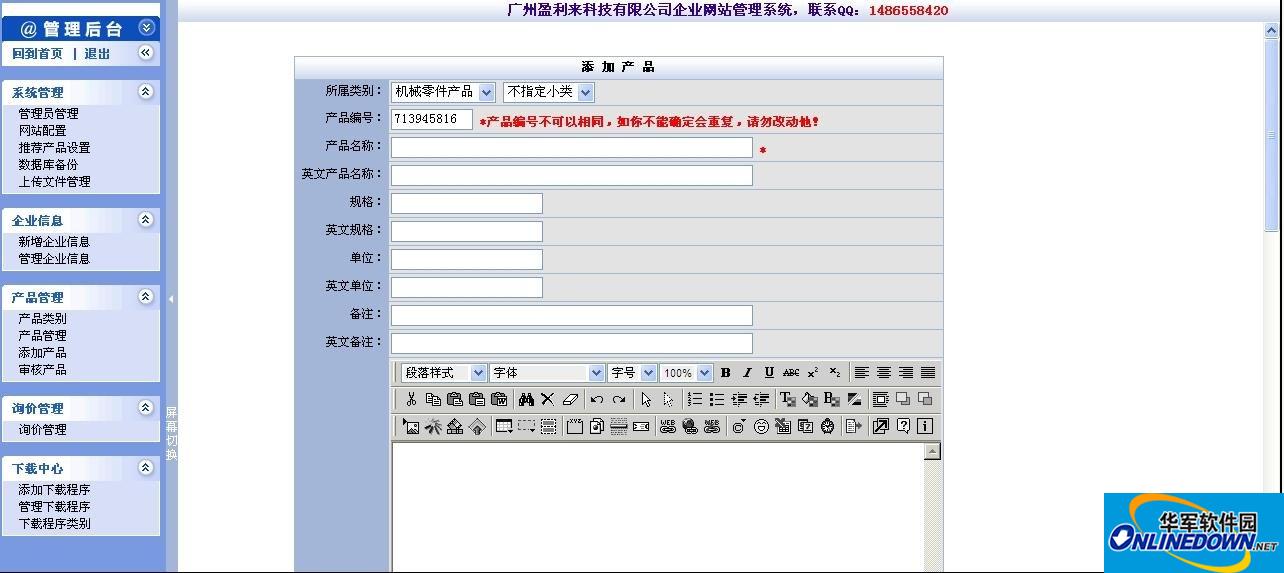Collapse the 企业信息 sidebar section
The width and height of the screenshot is (1284, 573).
(x=146, y=219)
